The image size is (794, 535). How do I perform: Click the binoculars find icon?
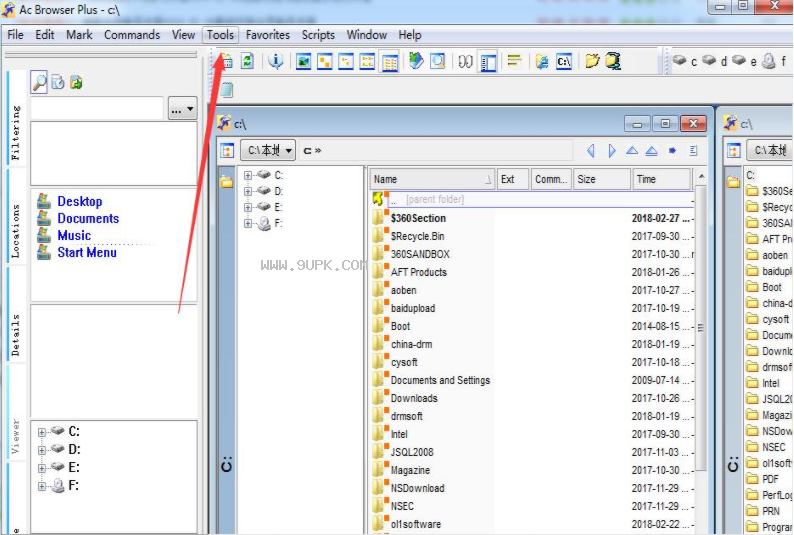pos(465,62)
